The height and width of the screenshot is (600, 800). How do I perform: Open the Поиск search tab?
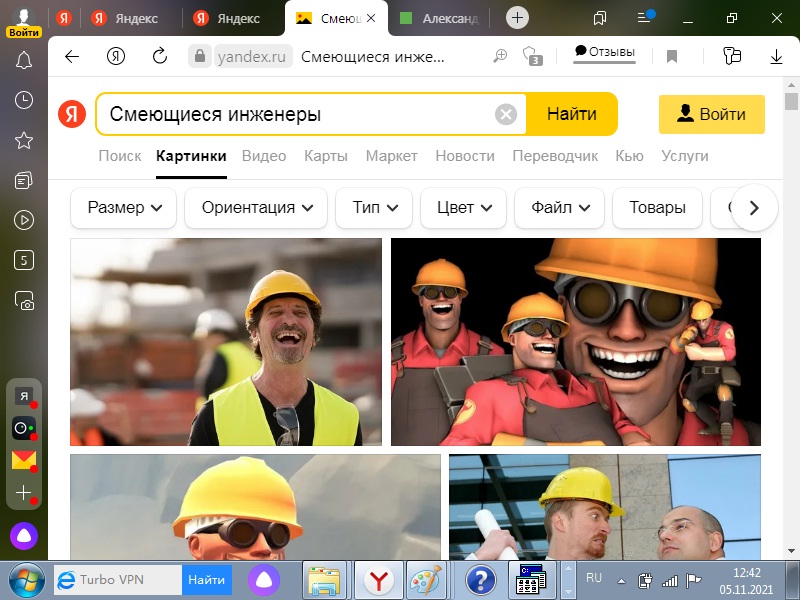click(120, 156)
